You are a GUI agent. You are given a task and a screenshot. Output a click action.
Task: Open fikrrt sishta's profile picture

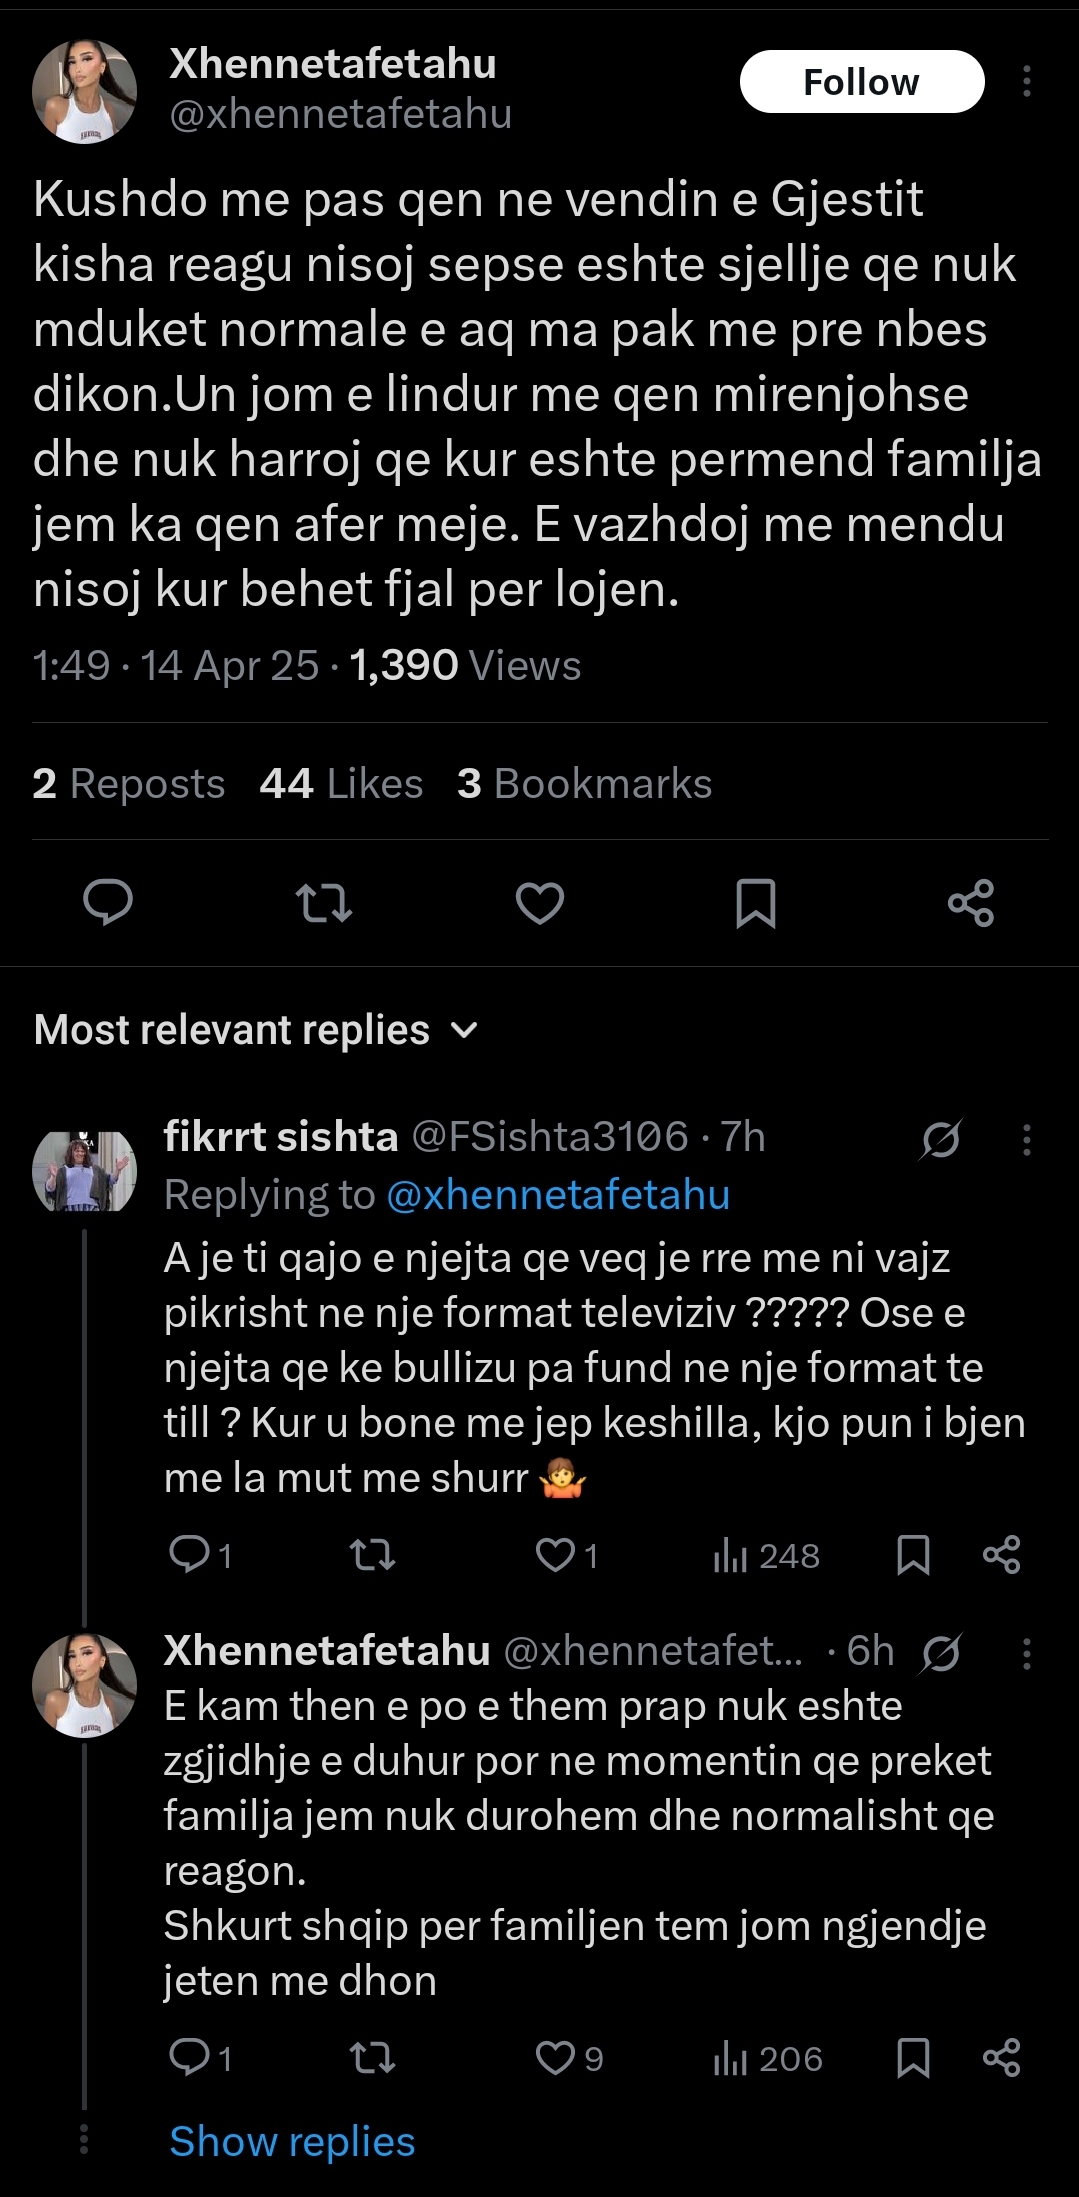pyautogui.click(x=84, y=1171)
